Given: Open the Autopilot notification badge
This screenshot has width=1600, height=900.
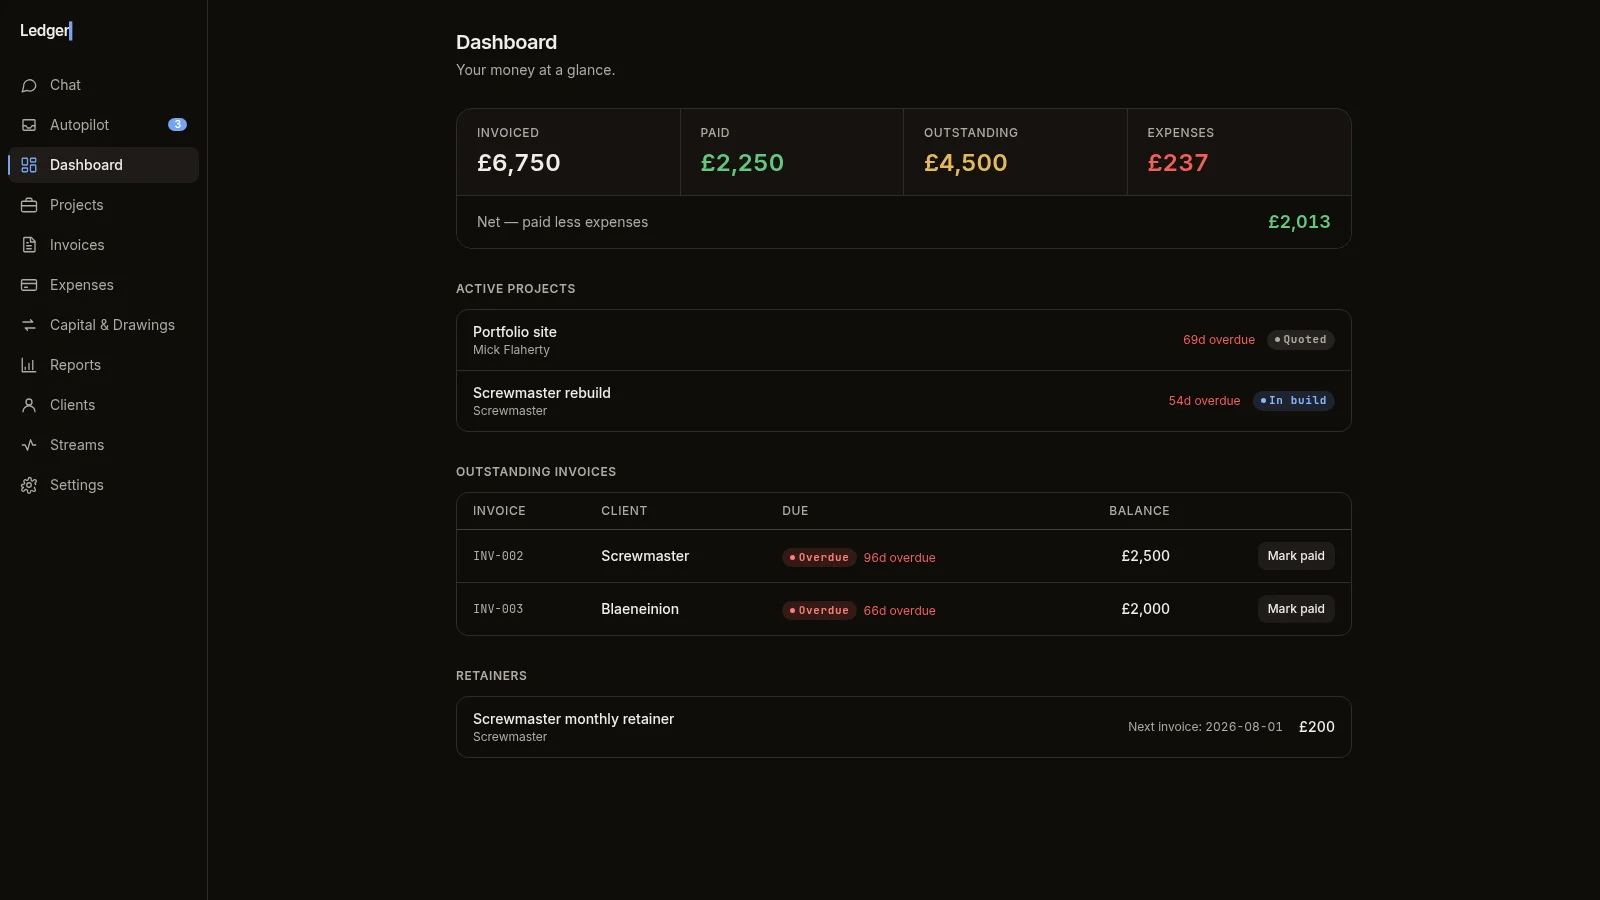Looking at the screenshot, I should coord(177,125).
